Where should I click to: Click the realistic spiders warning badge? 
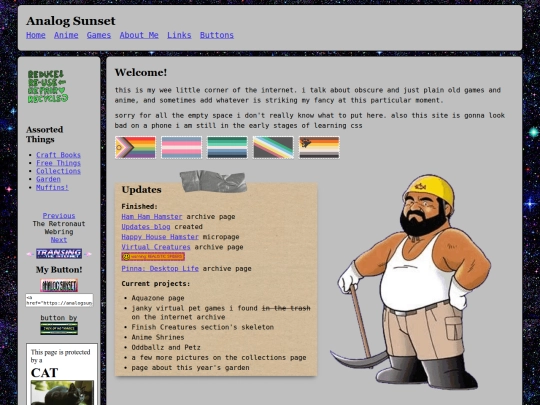click(153, 257)
